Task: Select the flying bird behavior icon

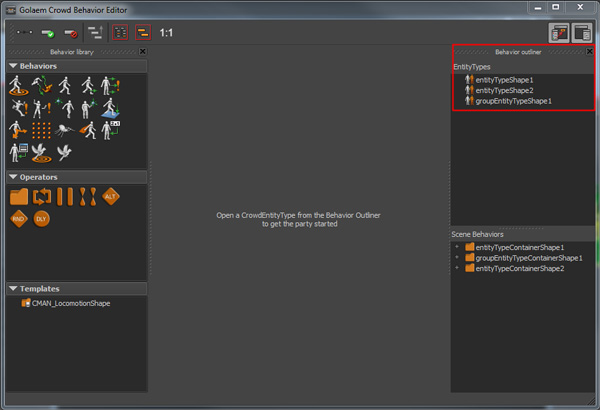Action: (64, 152)
